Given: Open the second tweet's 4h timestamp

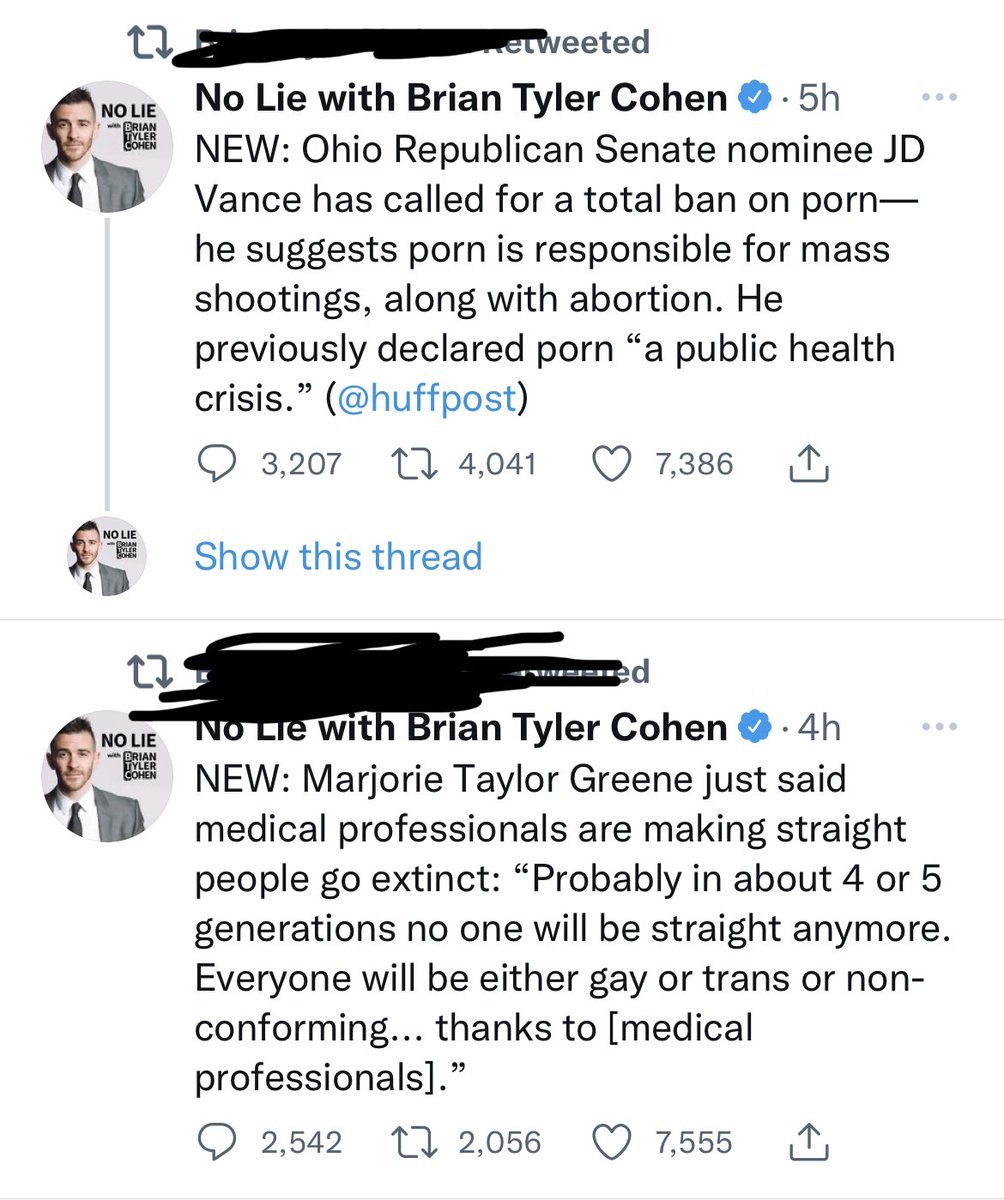Looking at the screenshot, I should click(x=820, y=728).
